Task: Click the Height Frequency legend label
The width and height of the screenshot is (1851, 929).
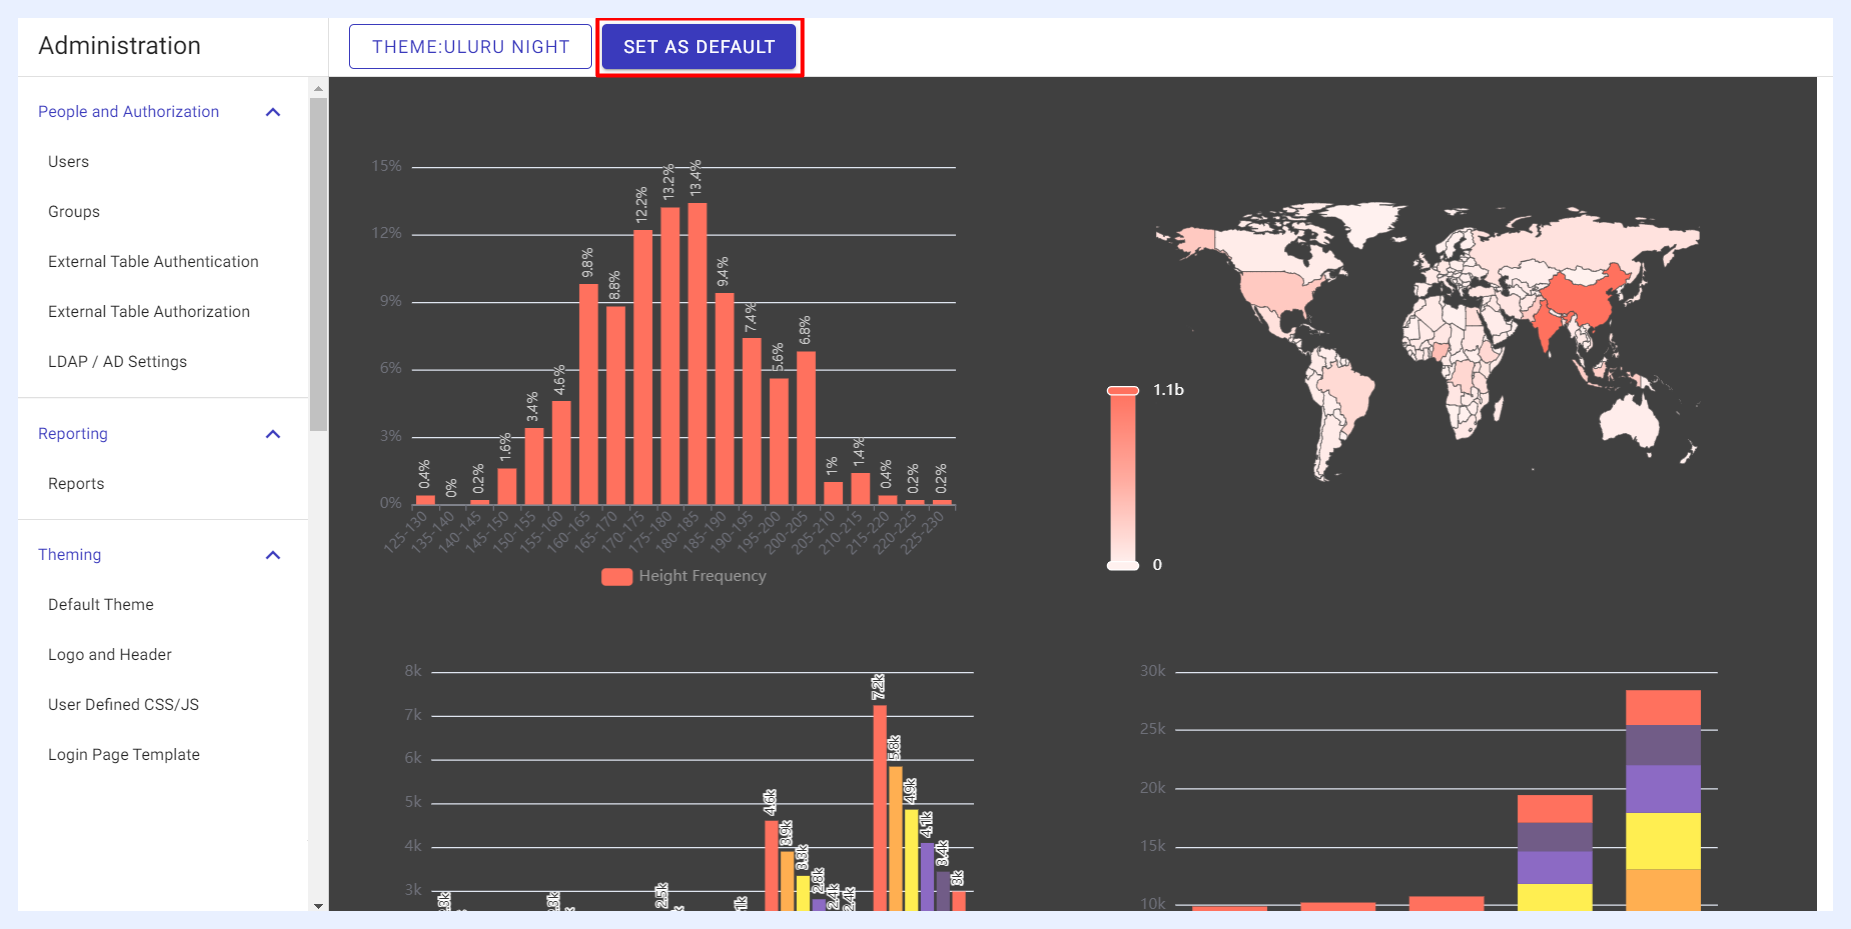Action: 702,577
